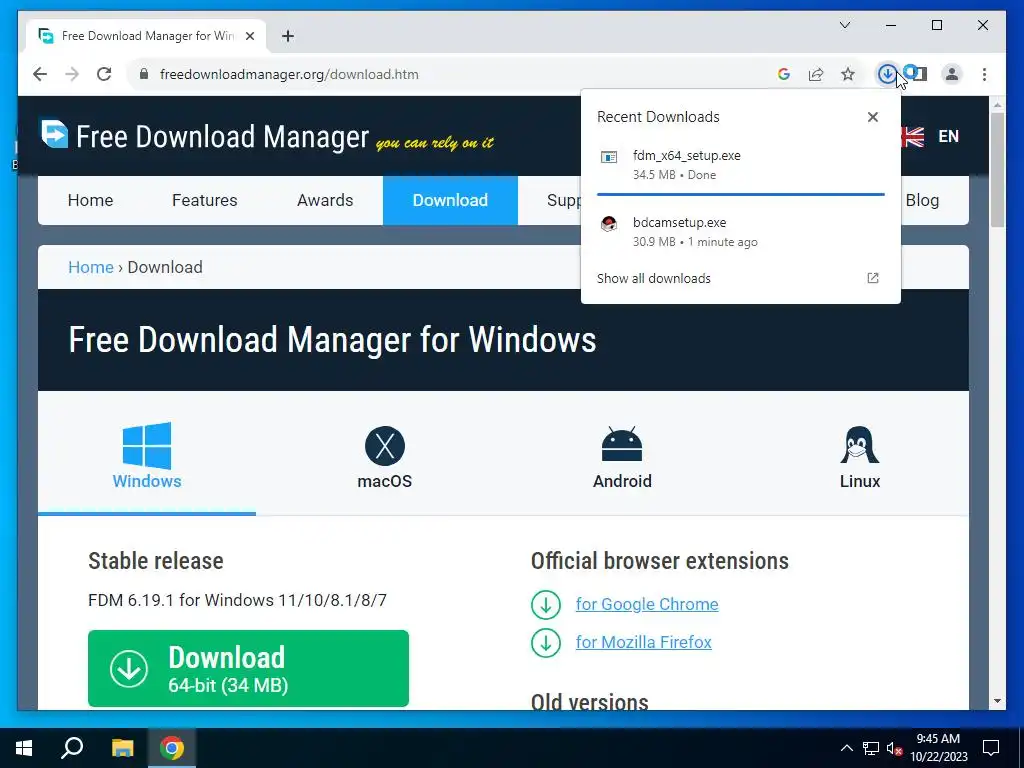Click the green Download 64-bit button
Viewport: 1024px width, 768px height.
point(248,668)
